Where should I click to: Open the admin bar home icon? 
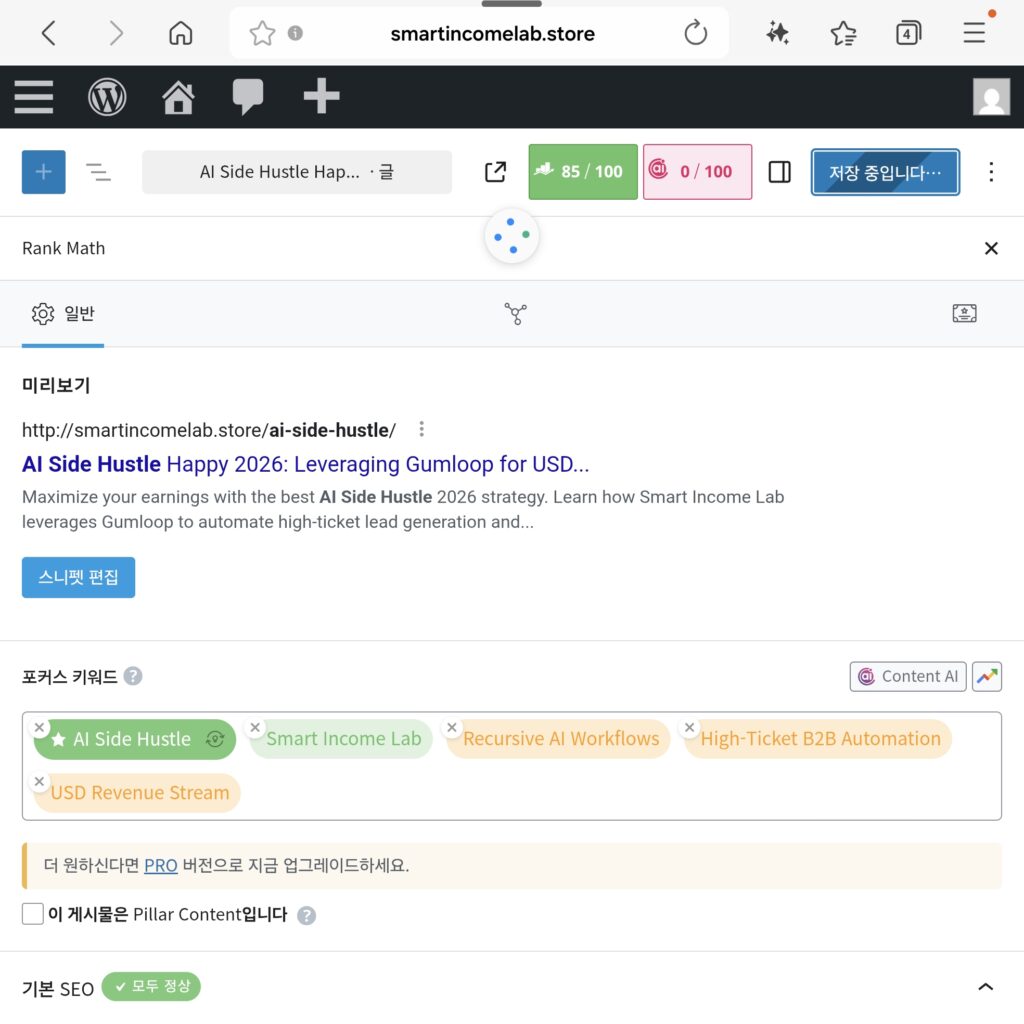click(x=178, y=97)
